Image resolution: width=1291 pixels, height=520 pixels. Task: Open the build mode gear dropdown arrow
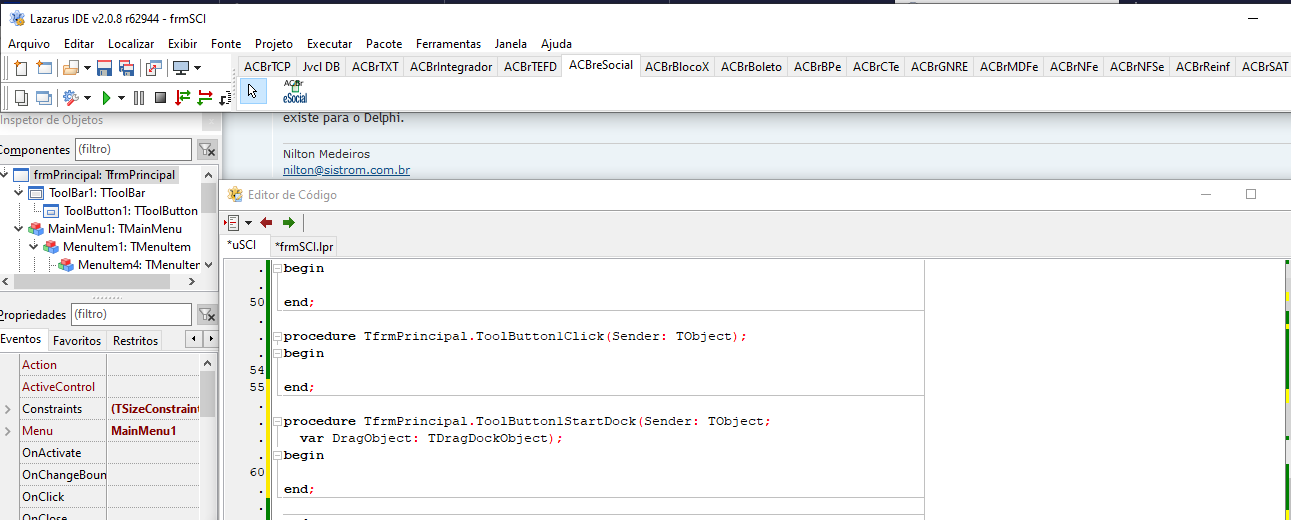point(87,98)
